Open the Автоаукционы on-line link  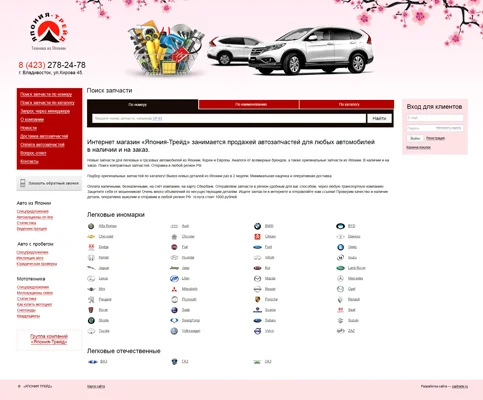pos(35,217)
